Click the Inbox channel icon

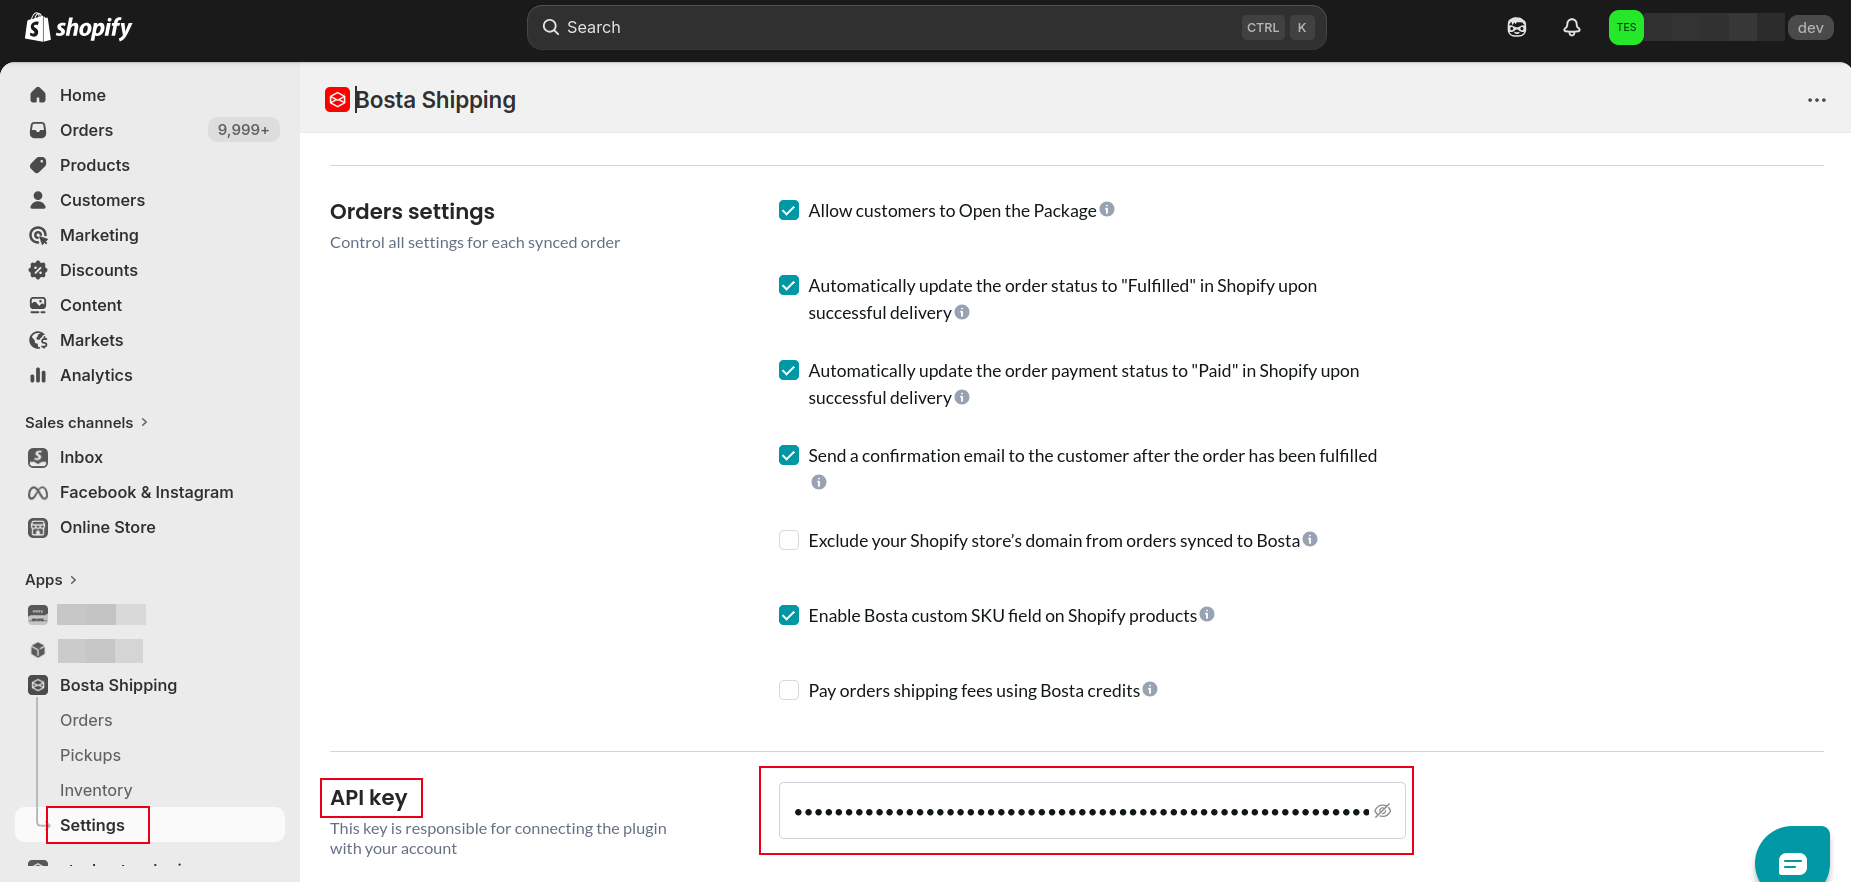[x=38, y=457]
